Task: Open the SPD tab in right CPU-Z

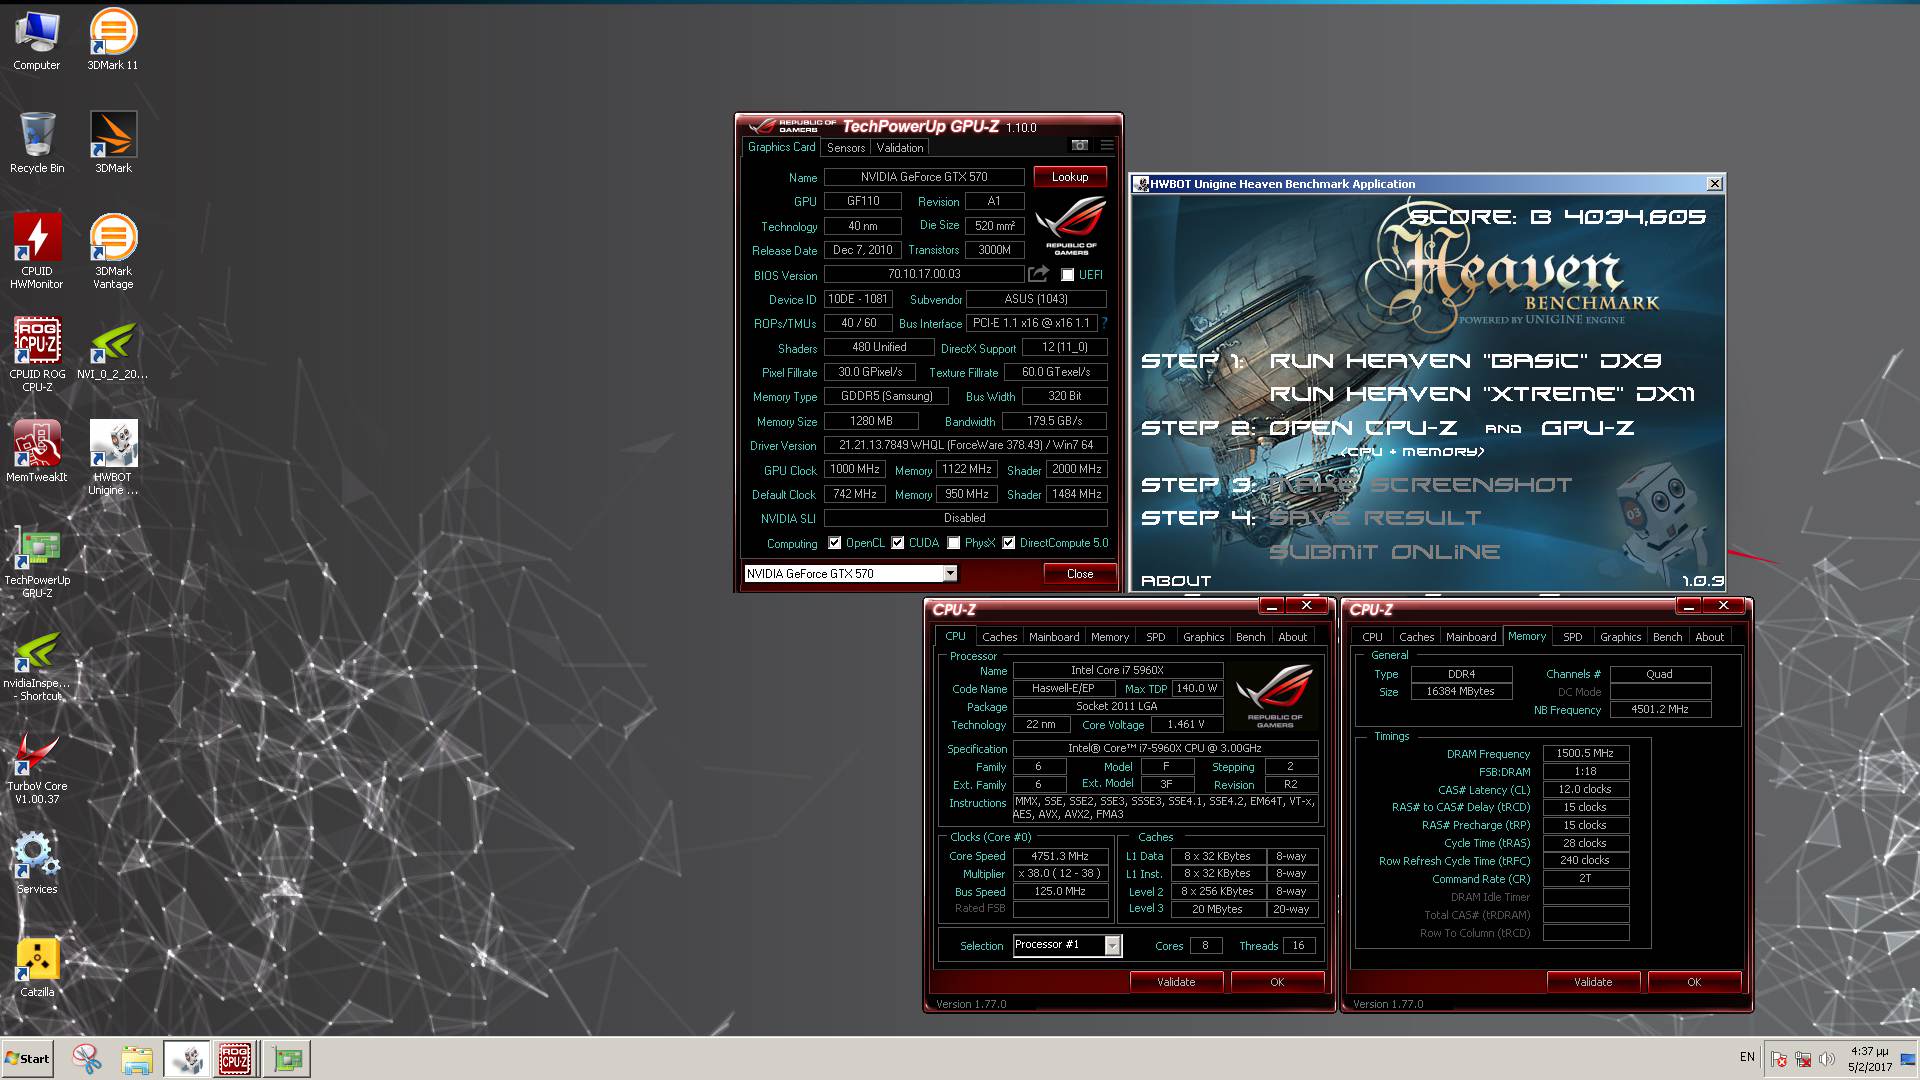Action: (1572, 637)
